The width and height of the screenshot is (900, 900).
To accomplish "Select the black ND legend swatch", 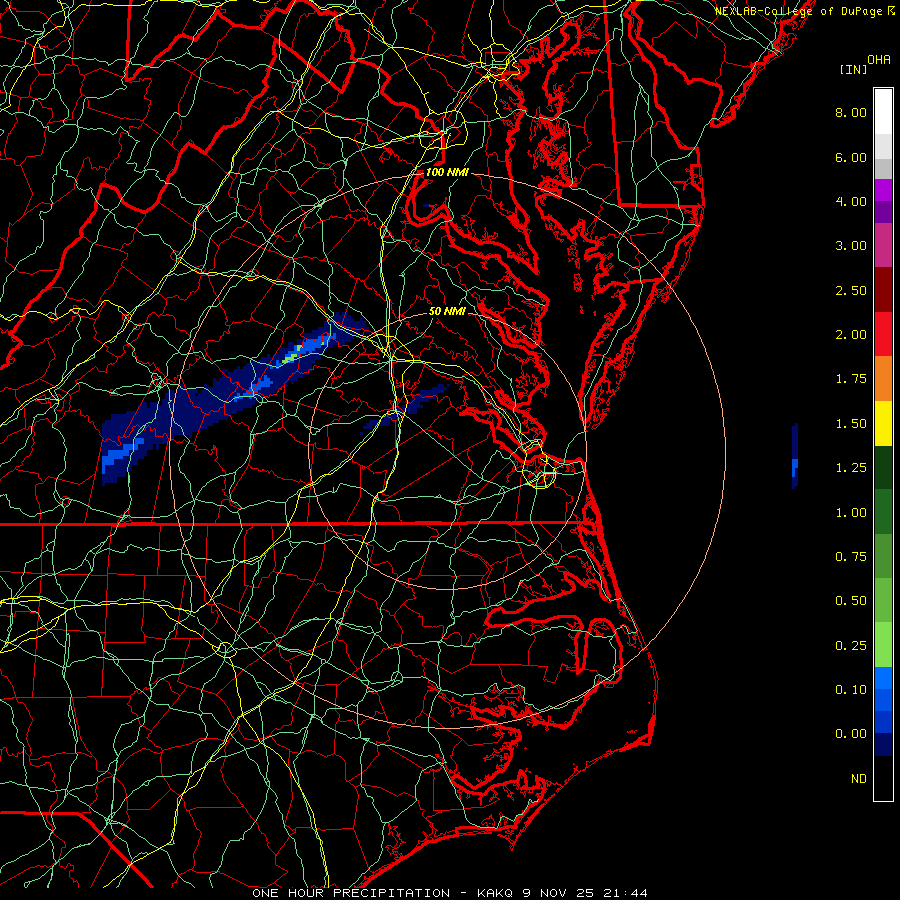I will (883, 778).
